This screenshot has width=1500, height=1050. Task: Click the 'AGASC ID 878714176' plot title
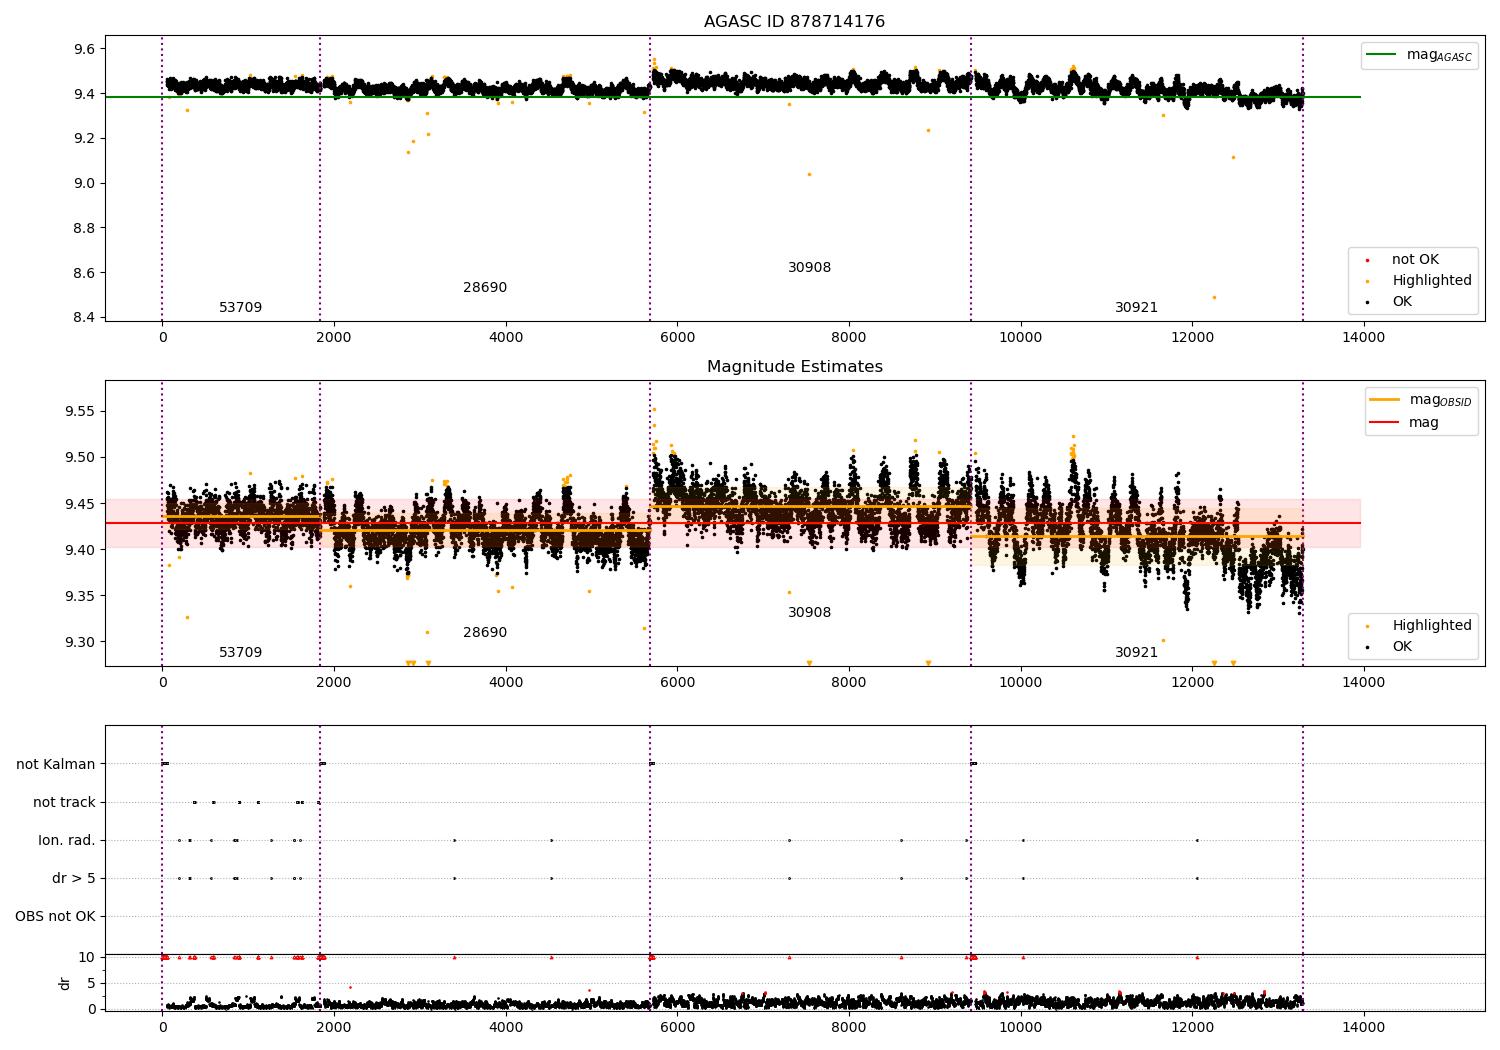[x=794, y=22]
